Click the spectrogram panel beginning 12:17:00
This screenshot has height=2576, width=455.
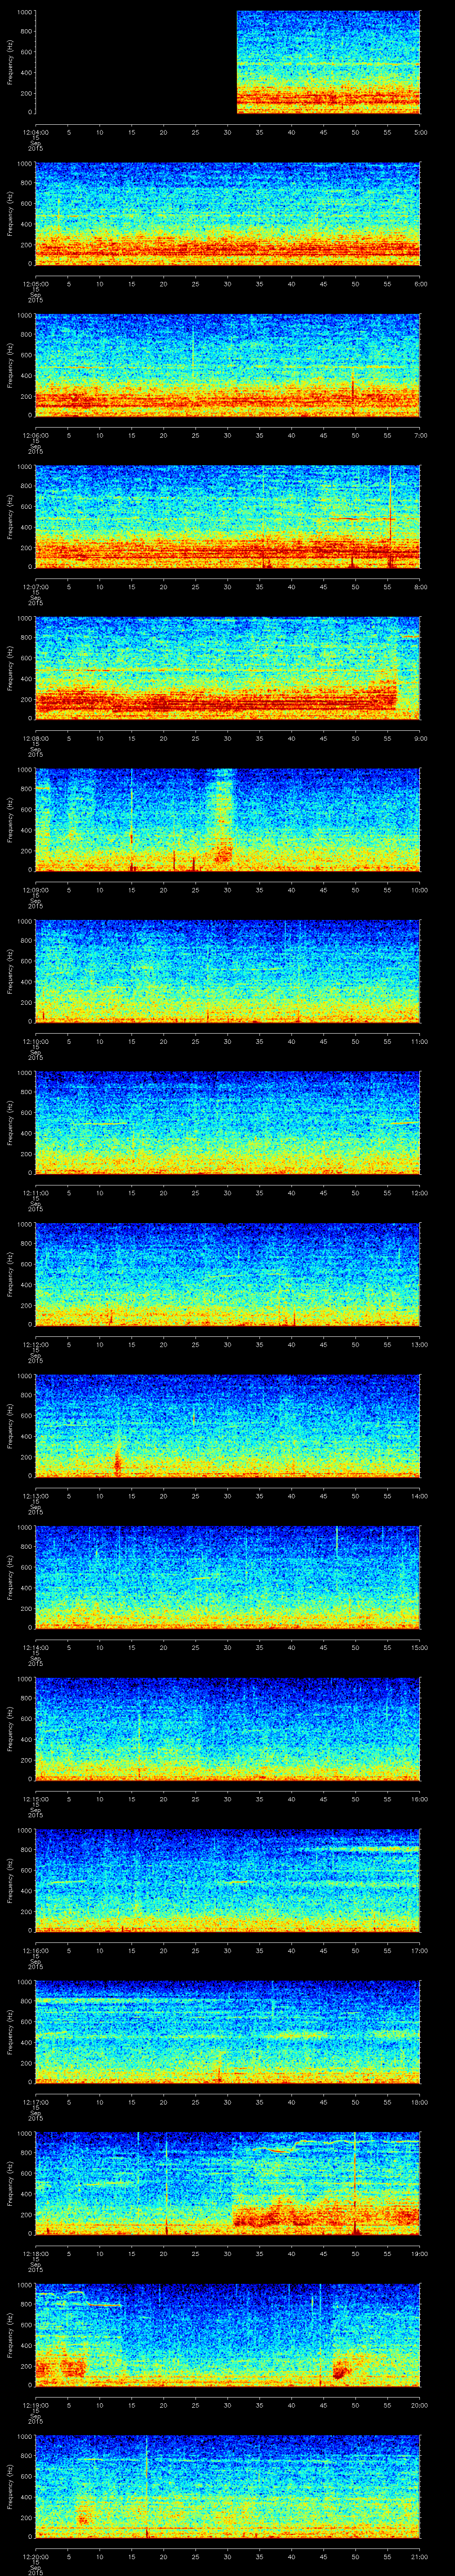pyautogui.click(x=228, y=2032)
